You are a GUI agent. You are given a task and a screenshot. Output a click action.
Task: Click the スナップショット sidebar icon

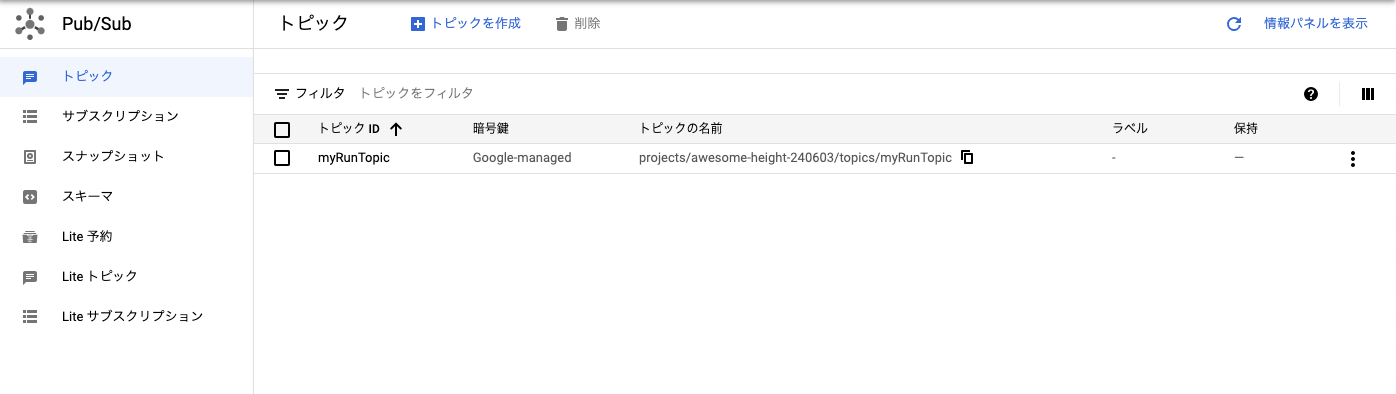tap(30, 157)
